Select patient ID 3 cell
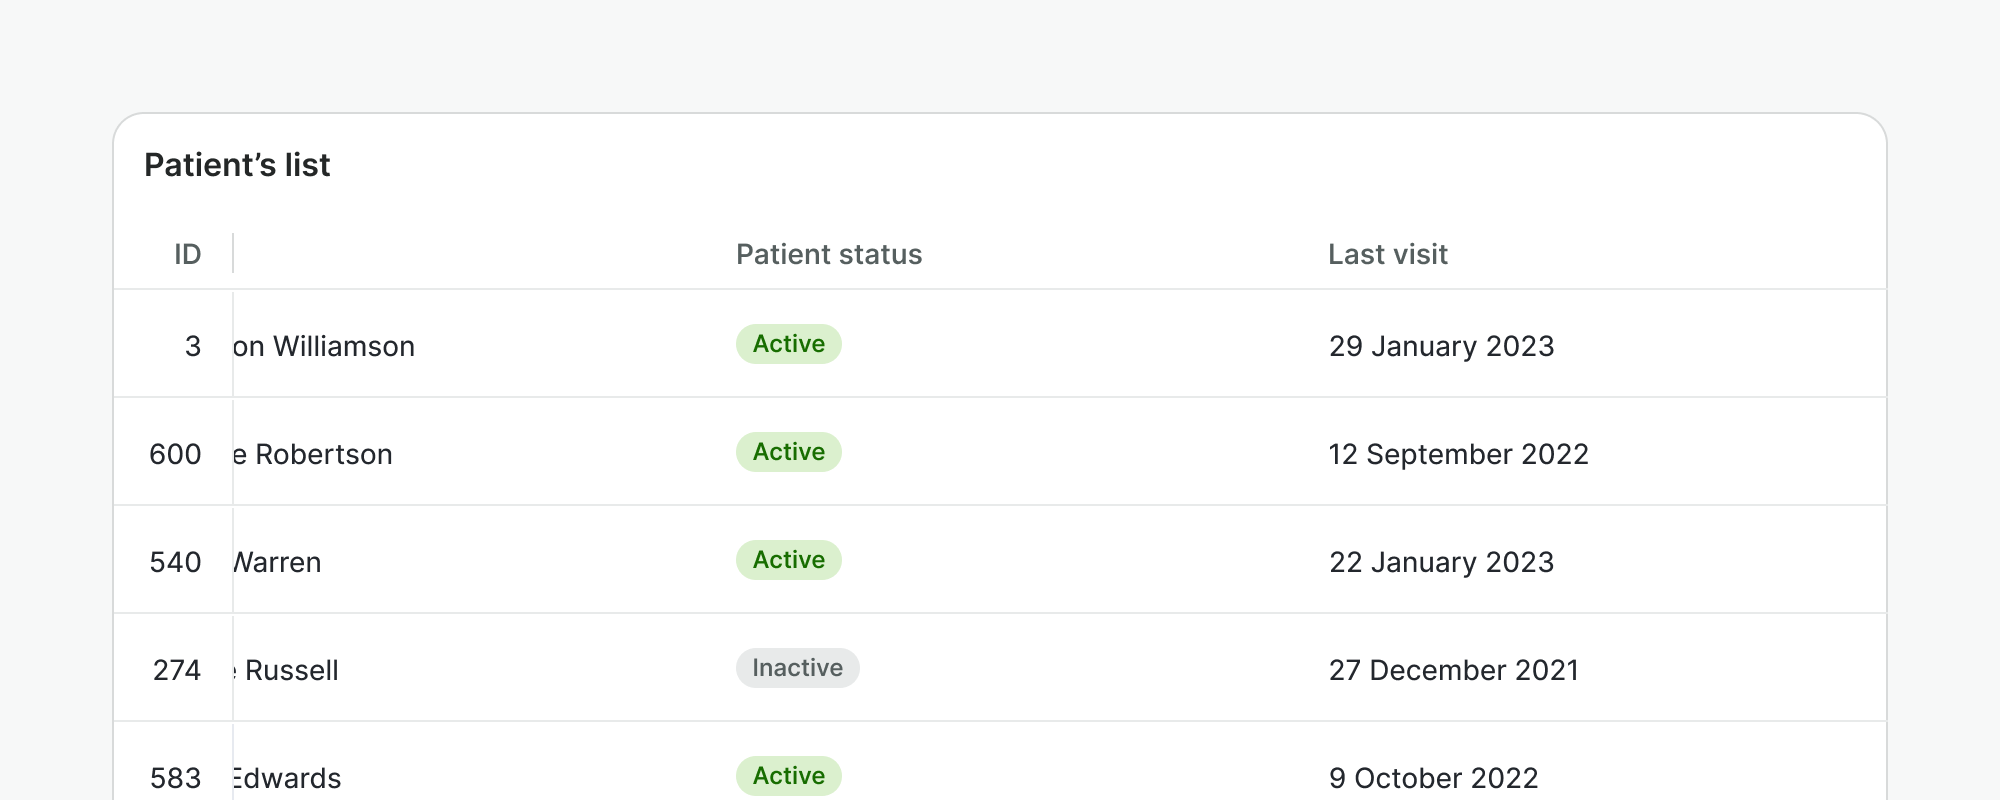 click(x=192, y=346)
